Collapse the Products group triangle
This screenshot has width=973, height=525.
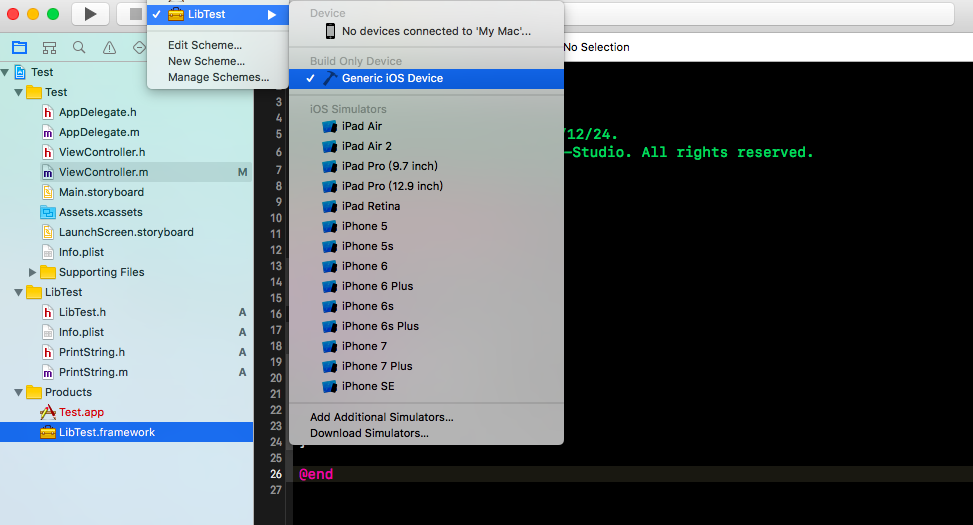pyautogui.click(x=19, y=392)
